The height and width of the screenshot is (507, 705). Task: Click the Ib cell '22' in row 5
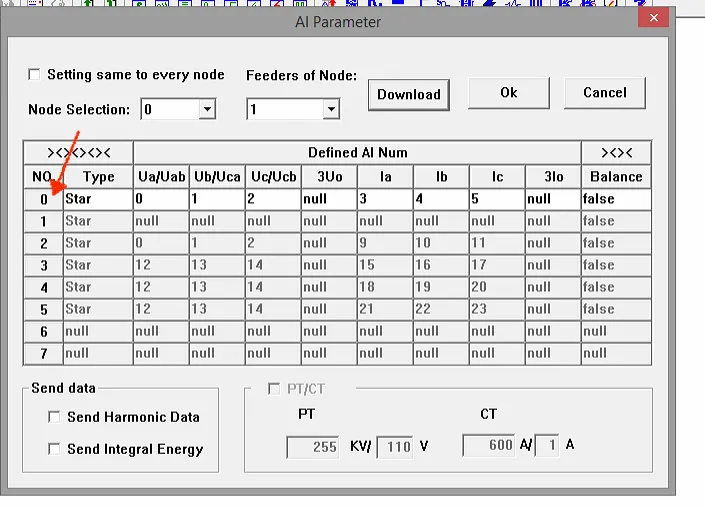(441, 309)
